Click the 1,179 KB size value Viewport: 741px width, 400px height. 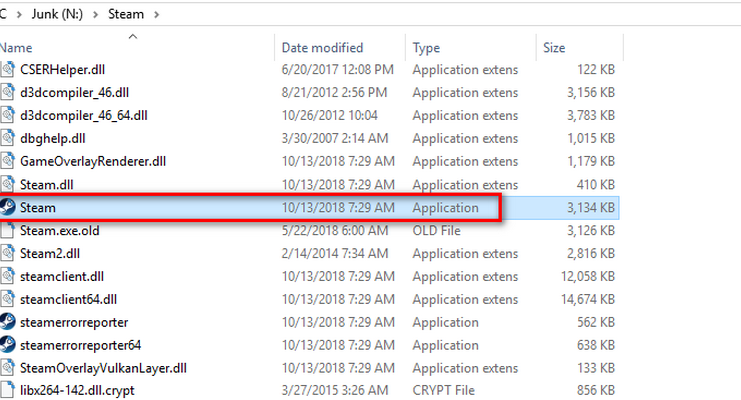[x=591, y=161]
